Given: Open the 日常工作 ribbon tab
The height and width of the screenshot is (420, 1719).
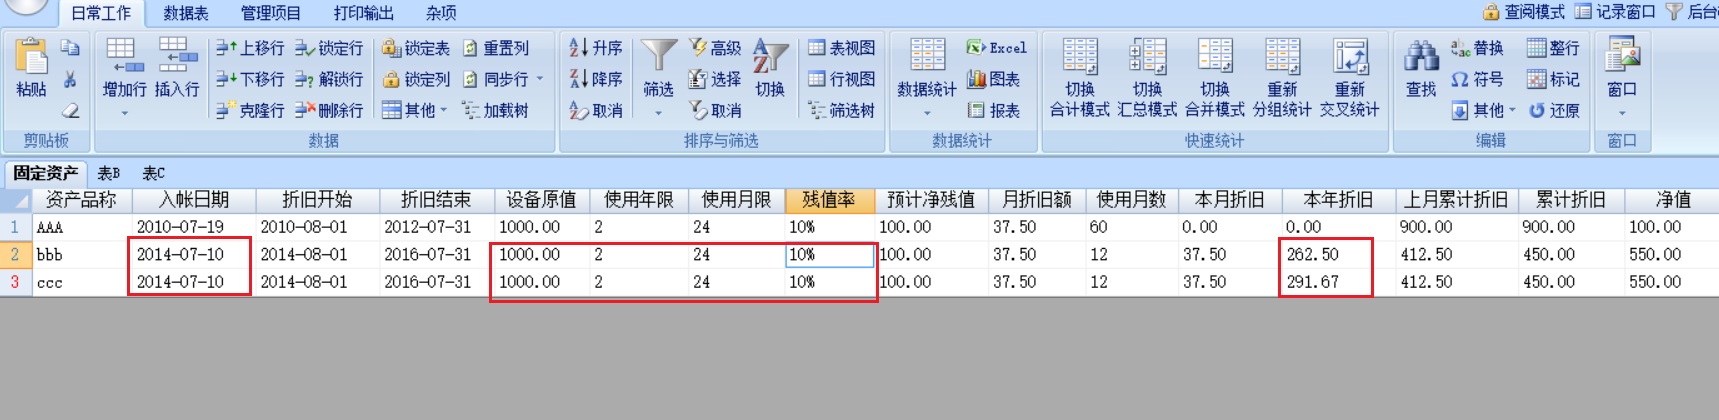Looking at the screenshot, I should (102, 13).
